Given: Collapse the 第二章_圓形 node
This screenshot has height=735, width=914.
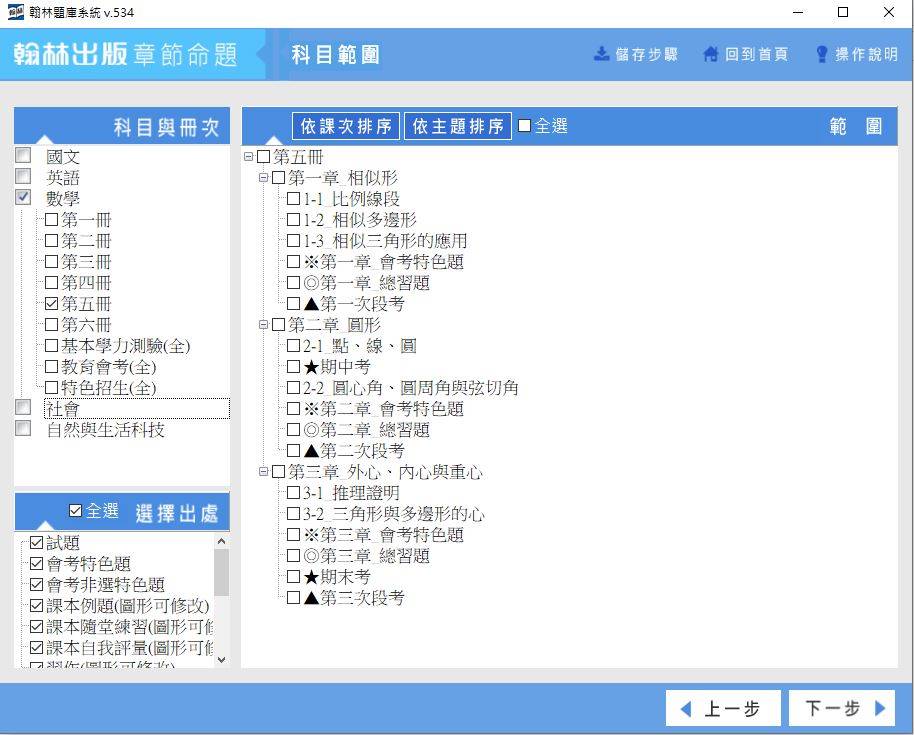Looking at the screenshot, I should tap(263, 325).
